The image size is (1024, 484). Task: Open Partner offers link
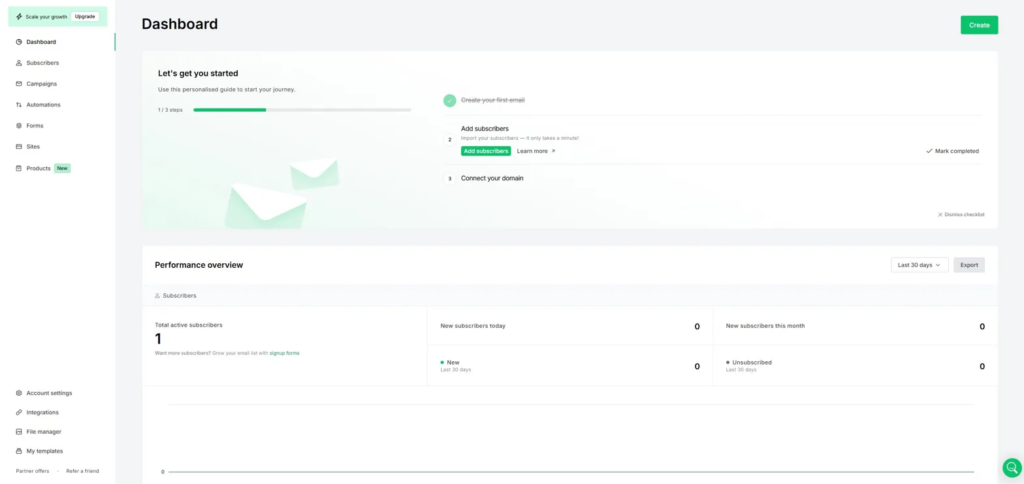click(x=33, y=471)
